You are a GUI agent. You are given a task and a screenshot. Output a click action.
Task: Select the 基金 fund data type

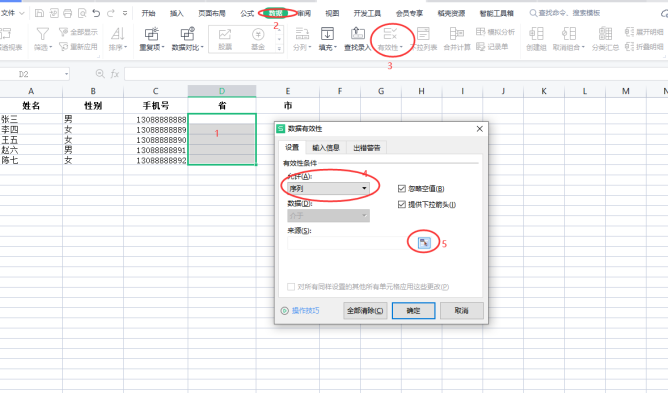click(x=258, y=39)
